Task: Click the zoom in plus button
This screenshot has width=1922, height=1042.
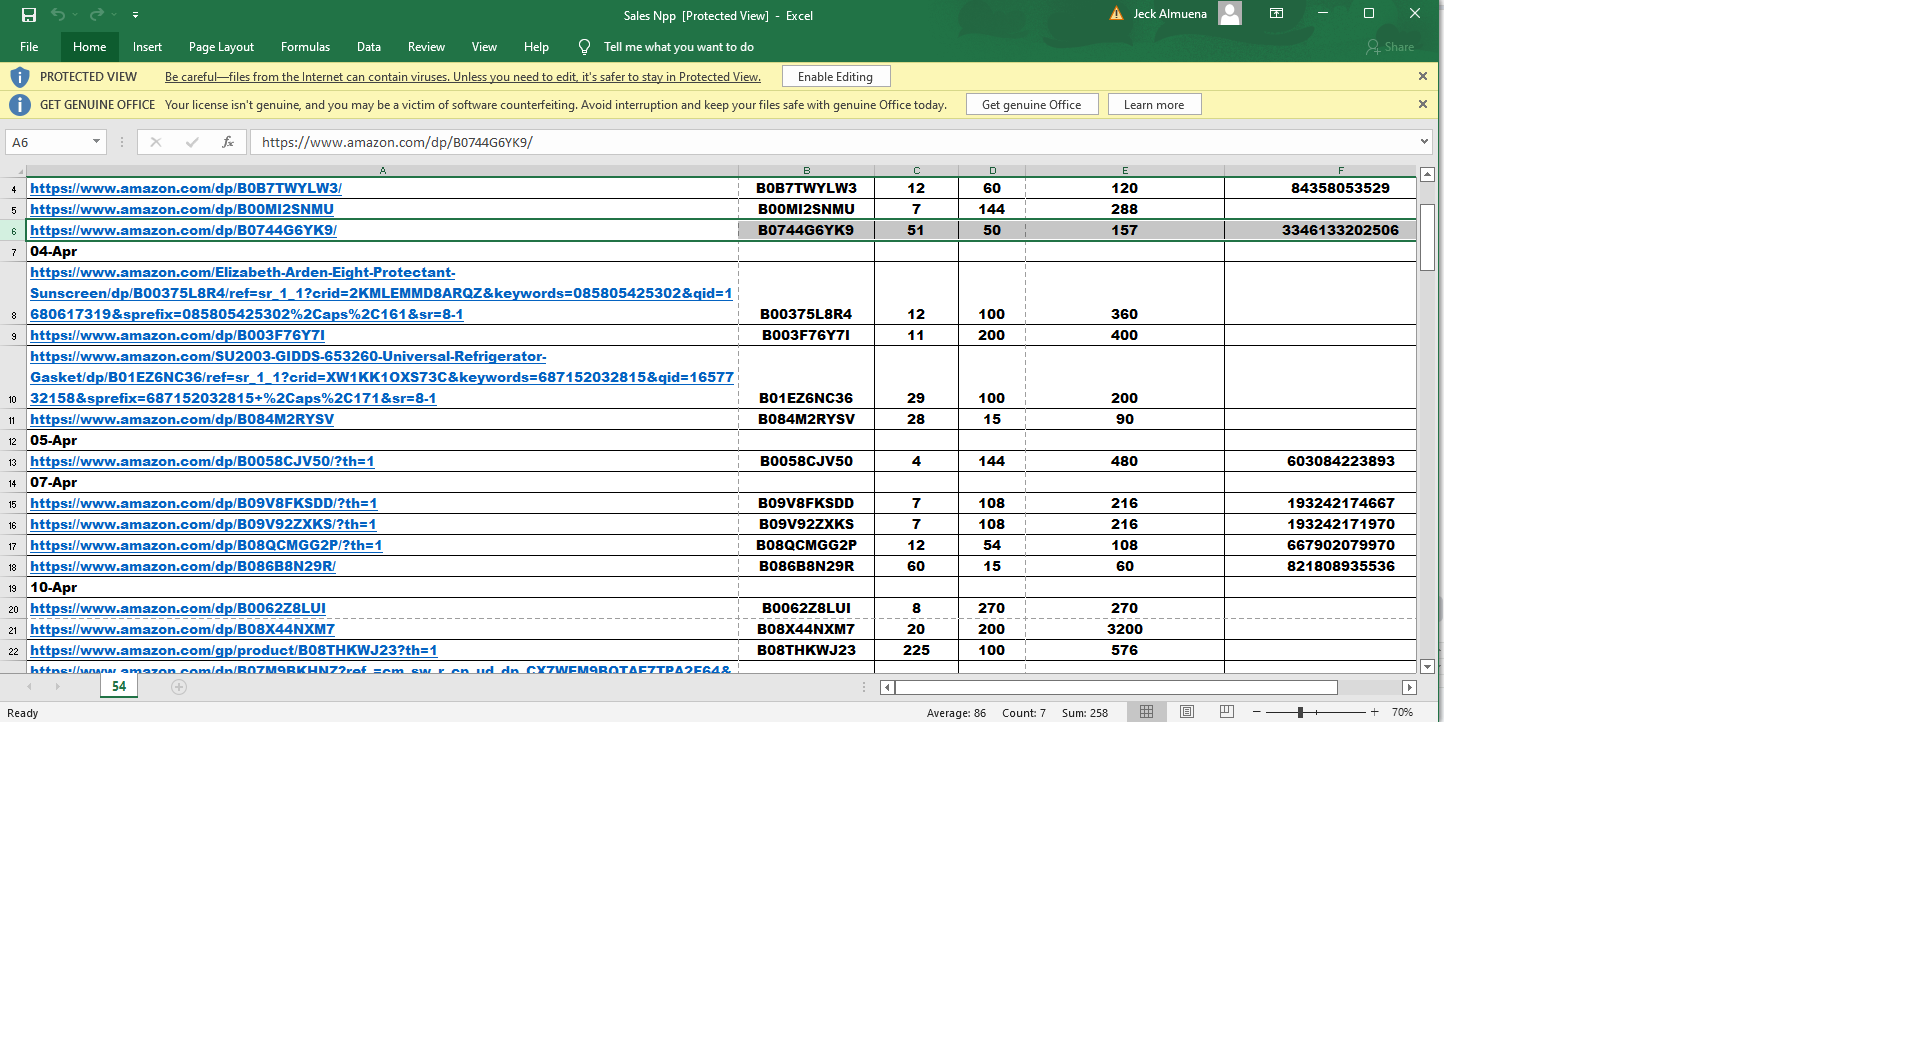Action: pyautogui.click(x=1375, y=712)
